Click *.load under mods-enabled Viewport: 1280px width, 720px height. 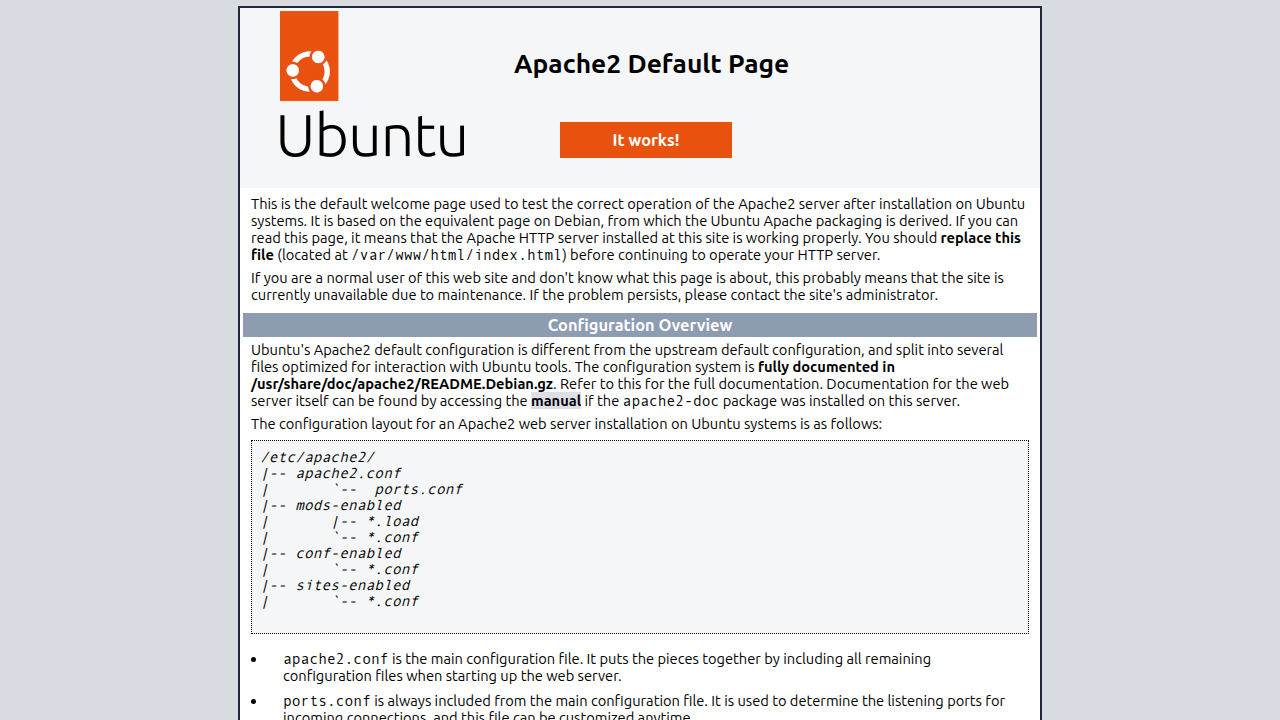pyautogui.click(x=393, y=521)
